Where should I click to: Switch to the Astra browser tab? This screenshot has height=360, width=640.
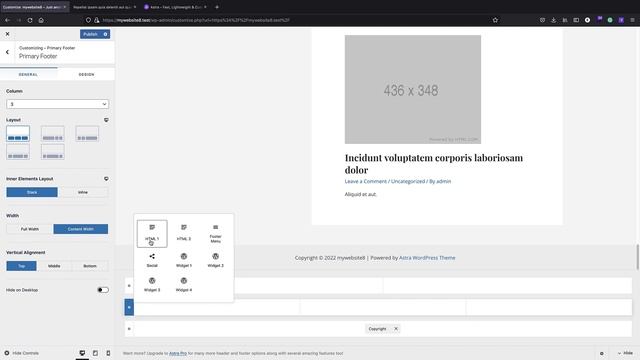[x=176, y=7]
